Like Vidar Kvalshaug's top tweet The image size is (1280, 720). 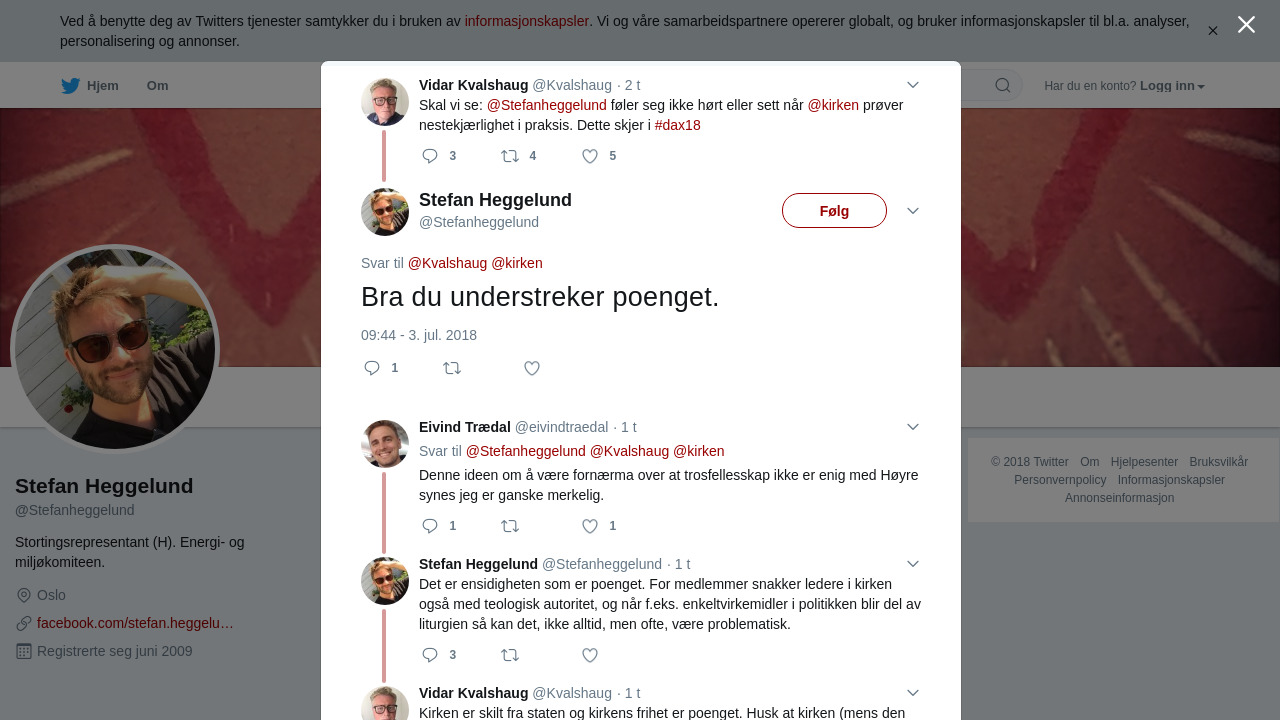590,156
